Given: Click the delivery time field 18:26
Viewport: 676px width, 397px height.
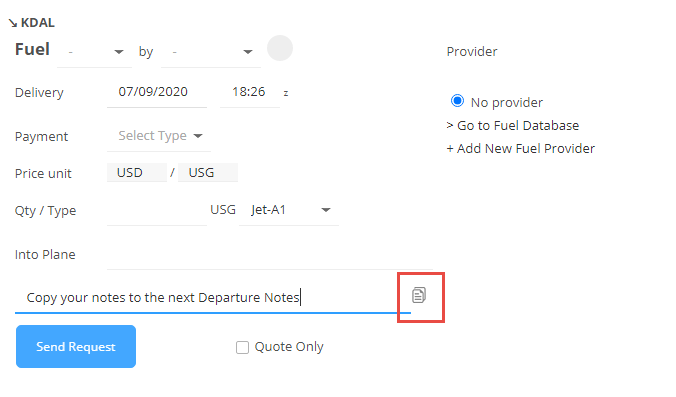Looking at the screenshot, I should (250, 92).
